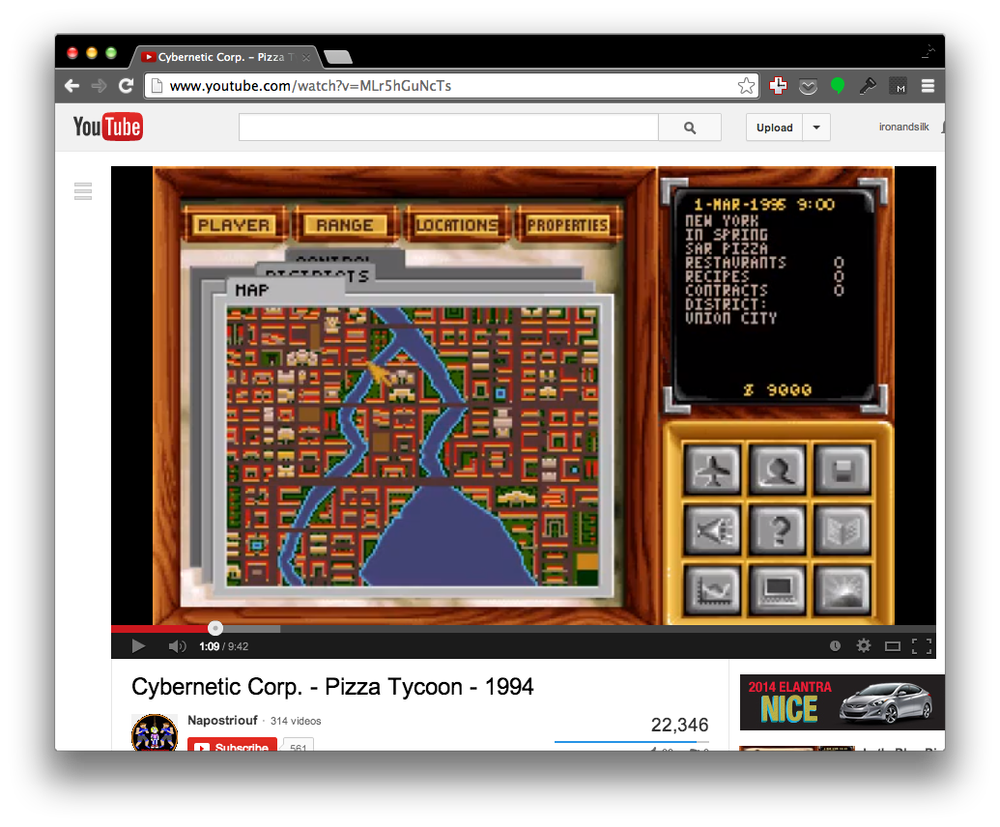1000x827 pixels.
Task: Click the floppy disk save icon
Action: tap(843, 470)
